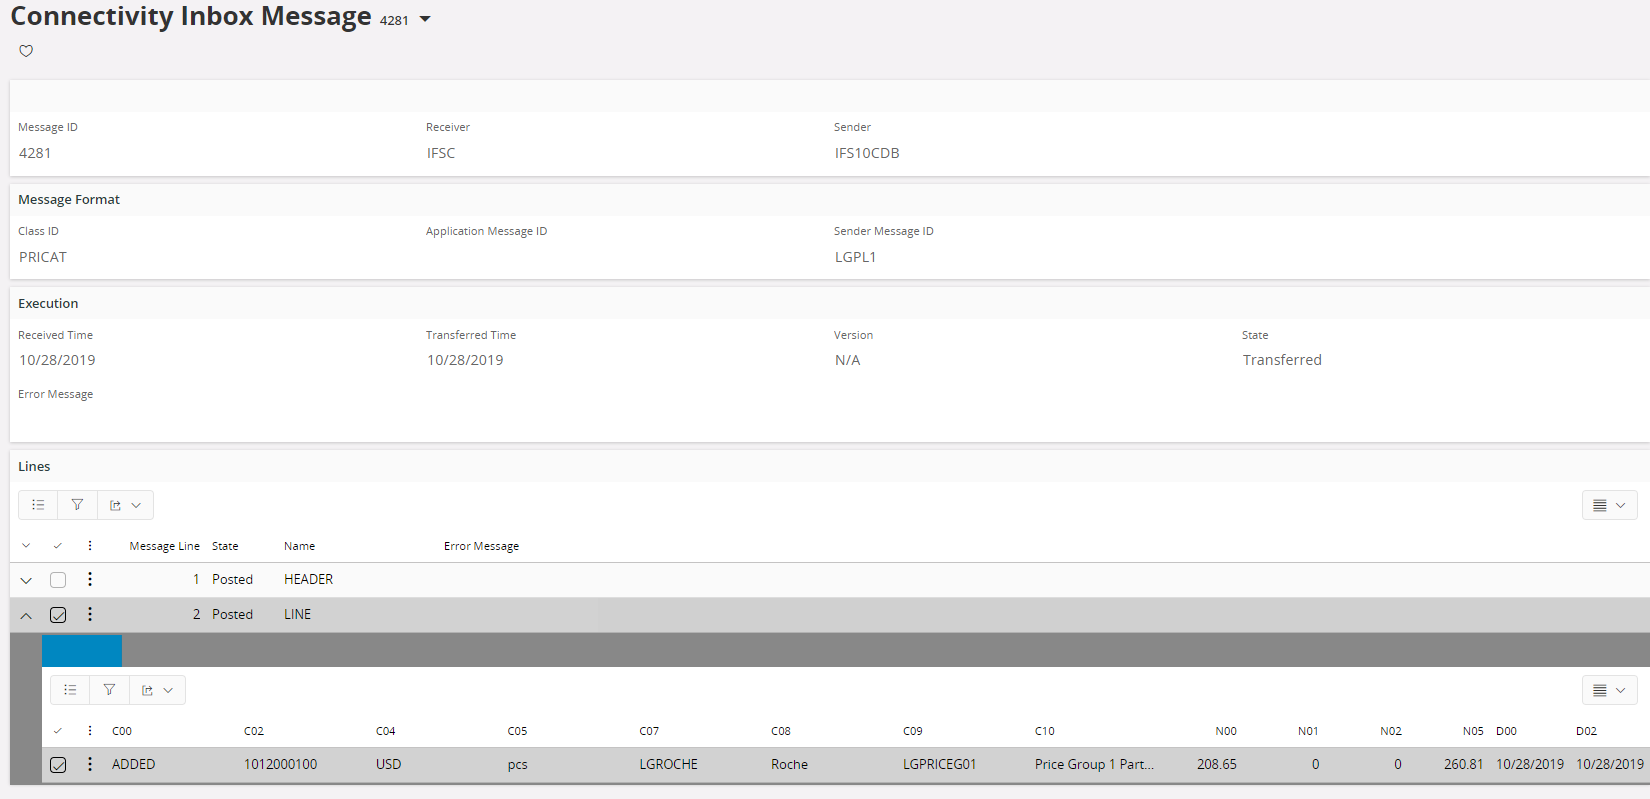This screenshot has width=1650, height=799.
Task: Open the kebab menu for HEADER row
Action: 90,579
